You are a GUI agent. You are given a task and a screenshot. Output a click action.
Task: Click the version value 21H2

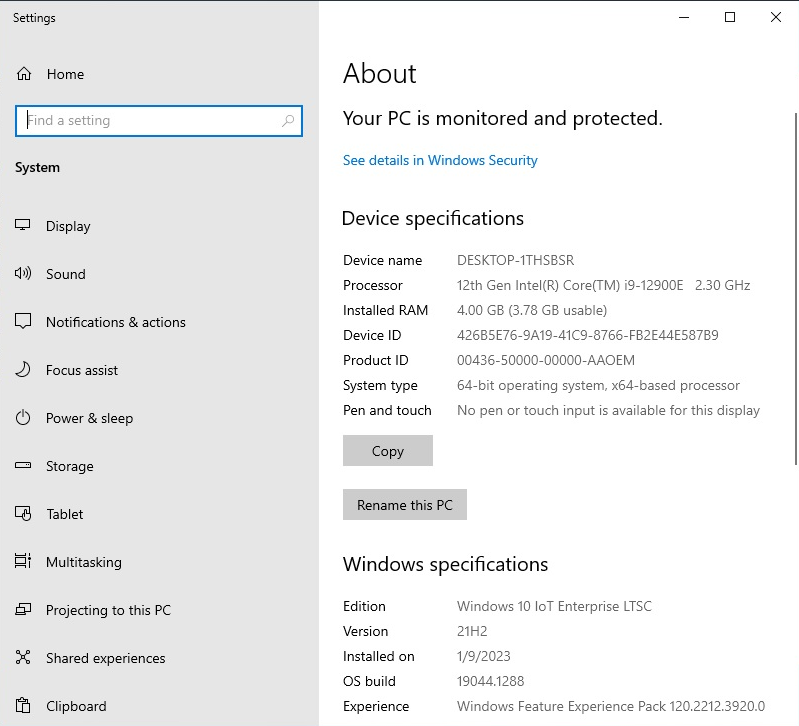coord(472,631)
